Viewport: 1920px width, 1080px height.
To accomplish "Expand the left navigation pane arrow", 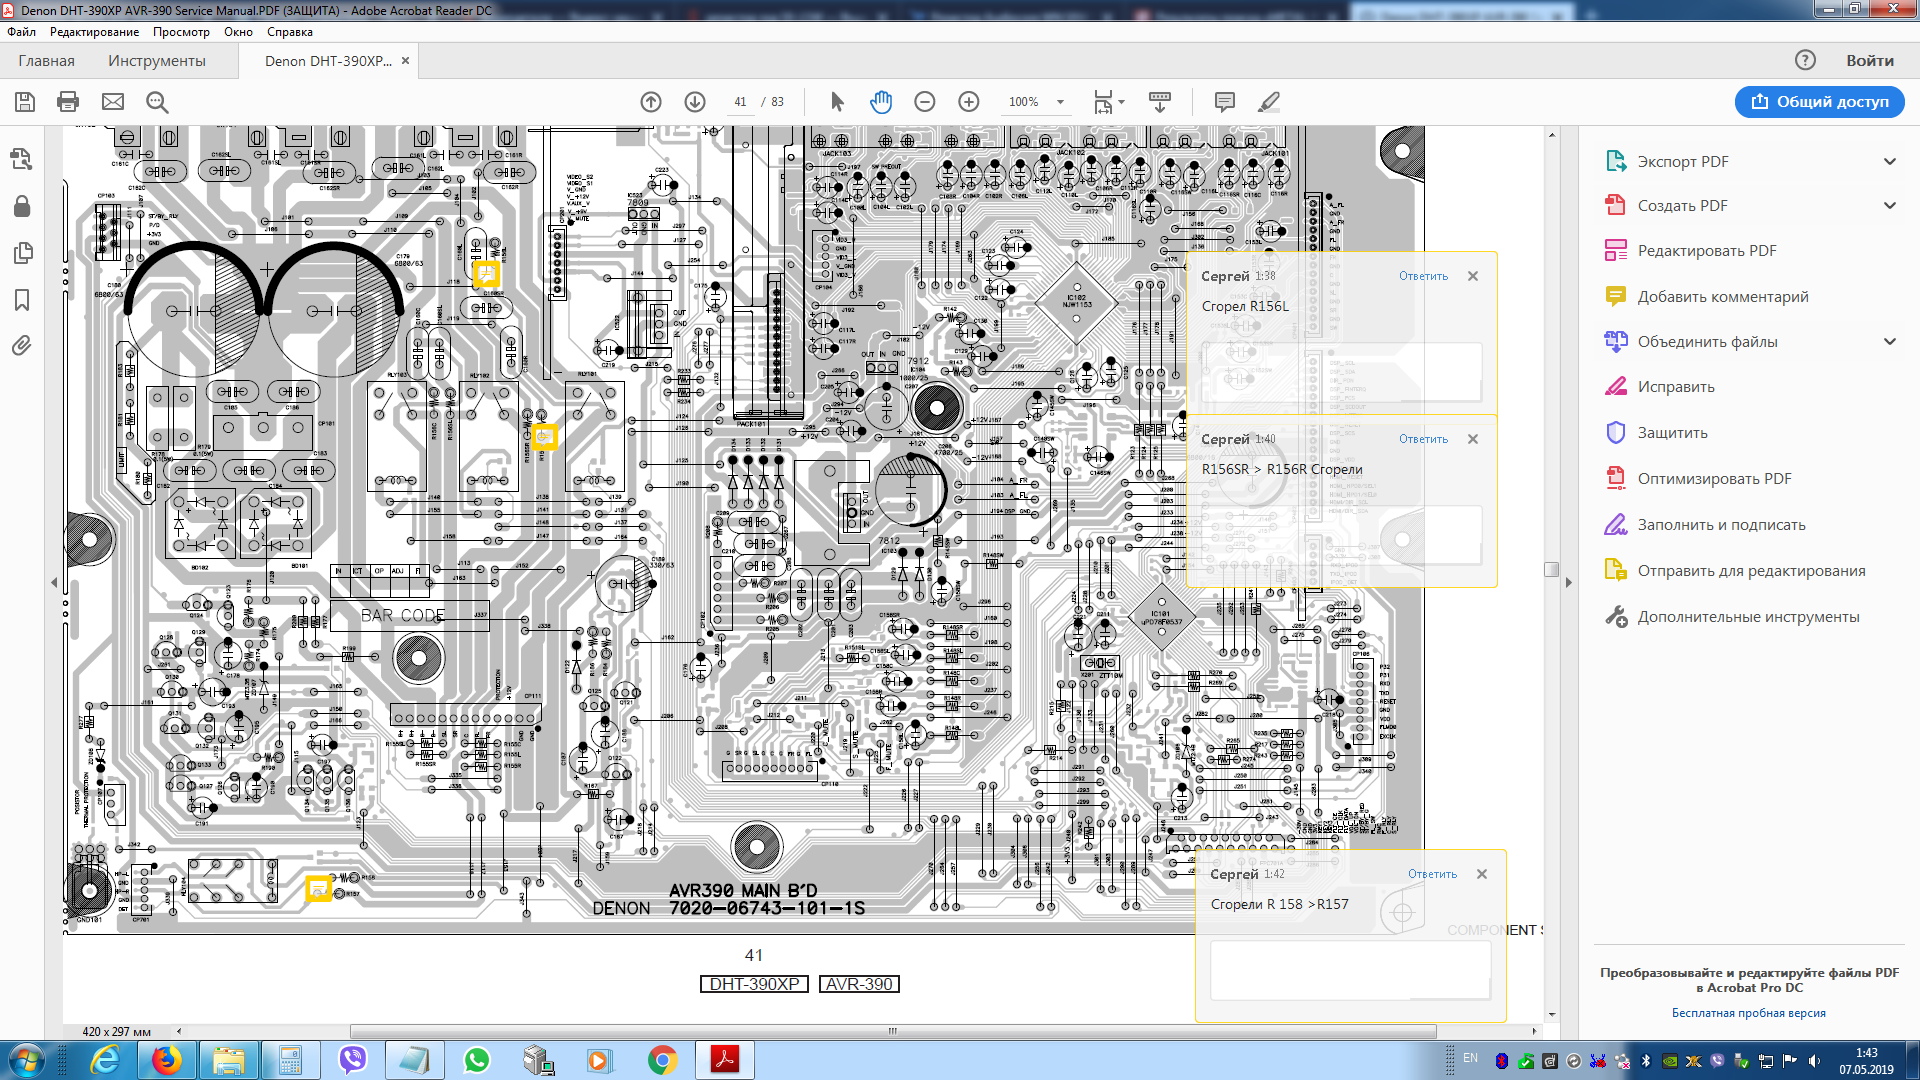I will click(54, 582).
